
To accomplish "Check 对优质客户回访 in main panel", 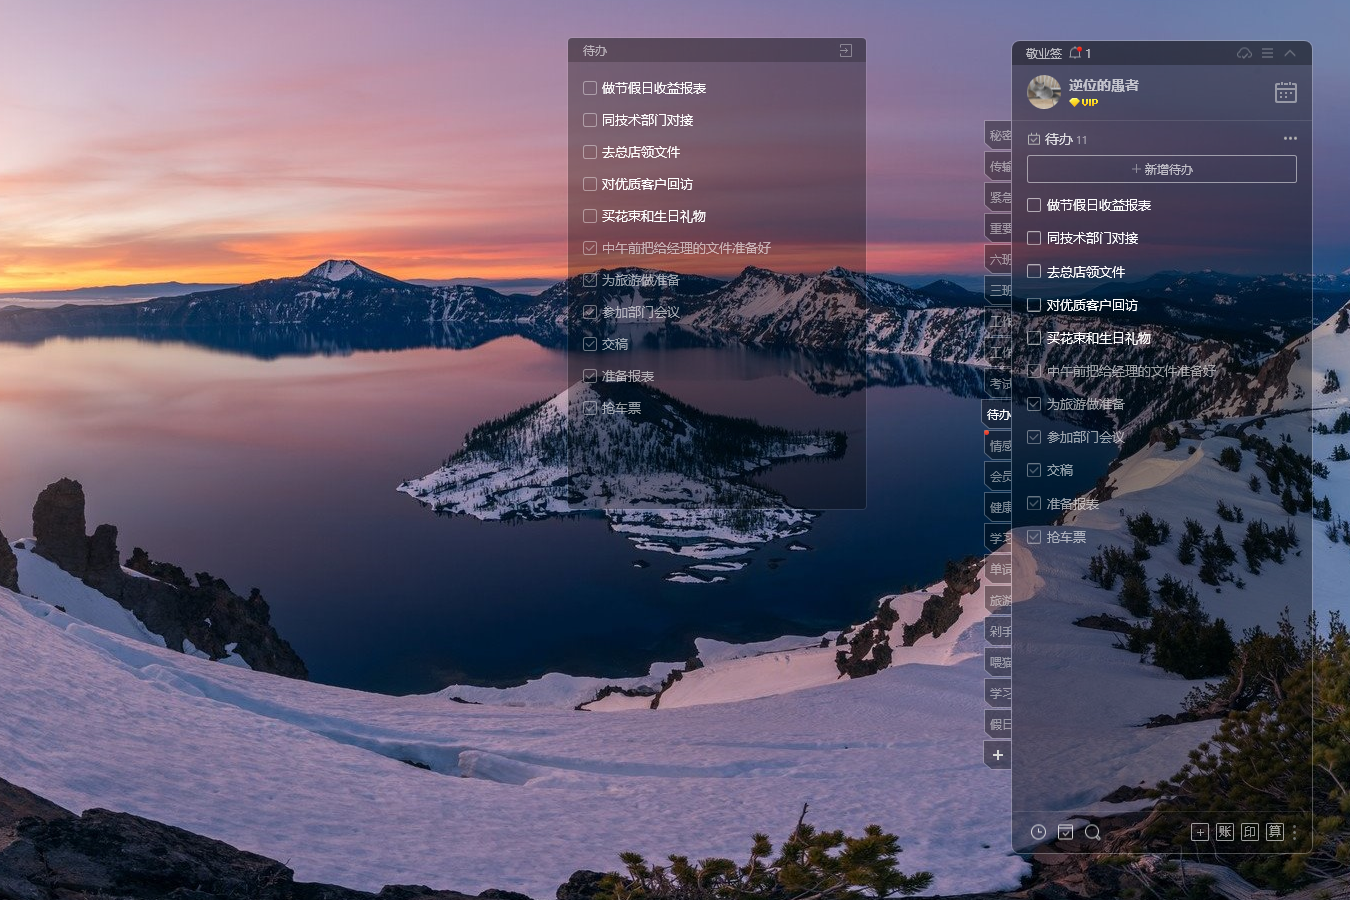I will [1034, 304].
